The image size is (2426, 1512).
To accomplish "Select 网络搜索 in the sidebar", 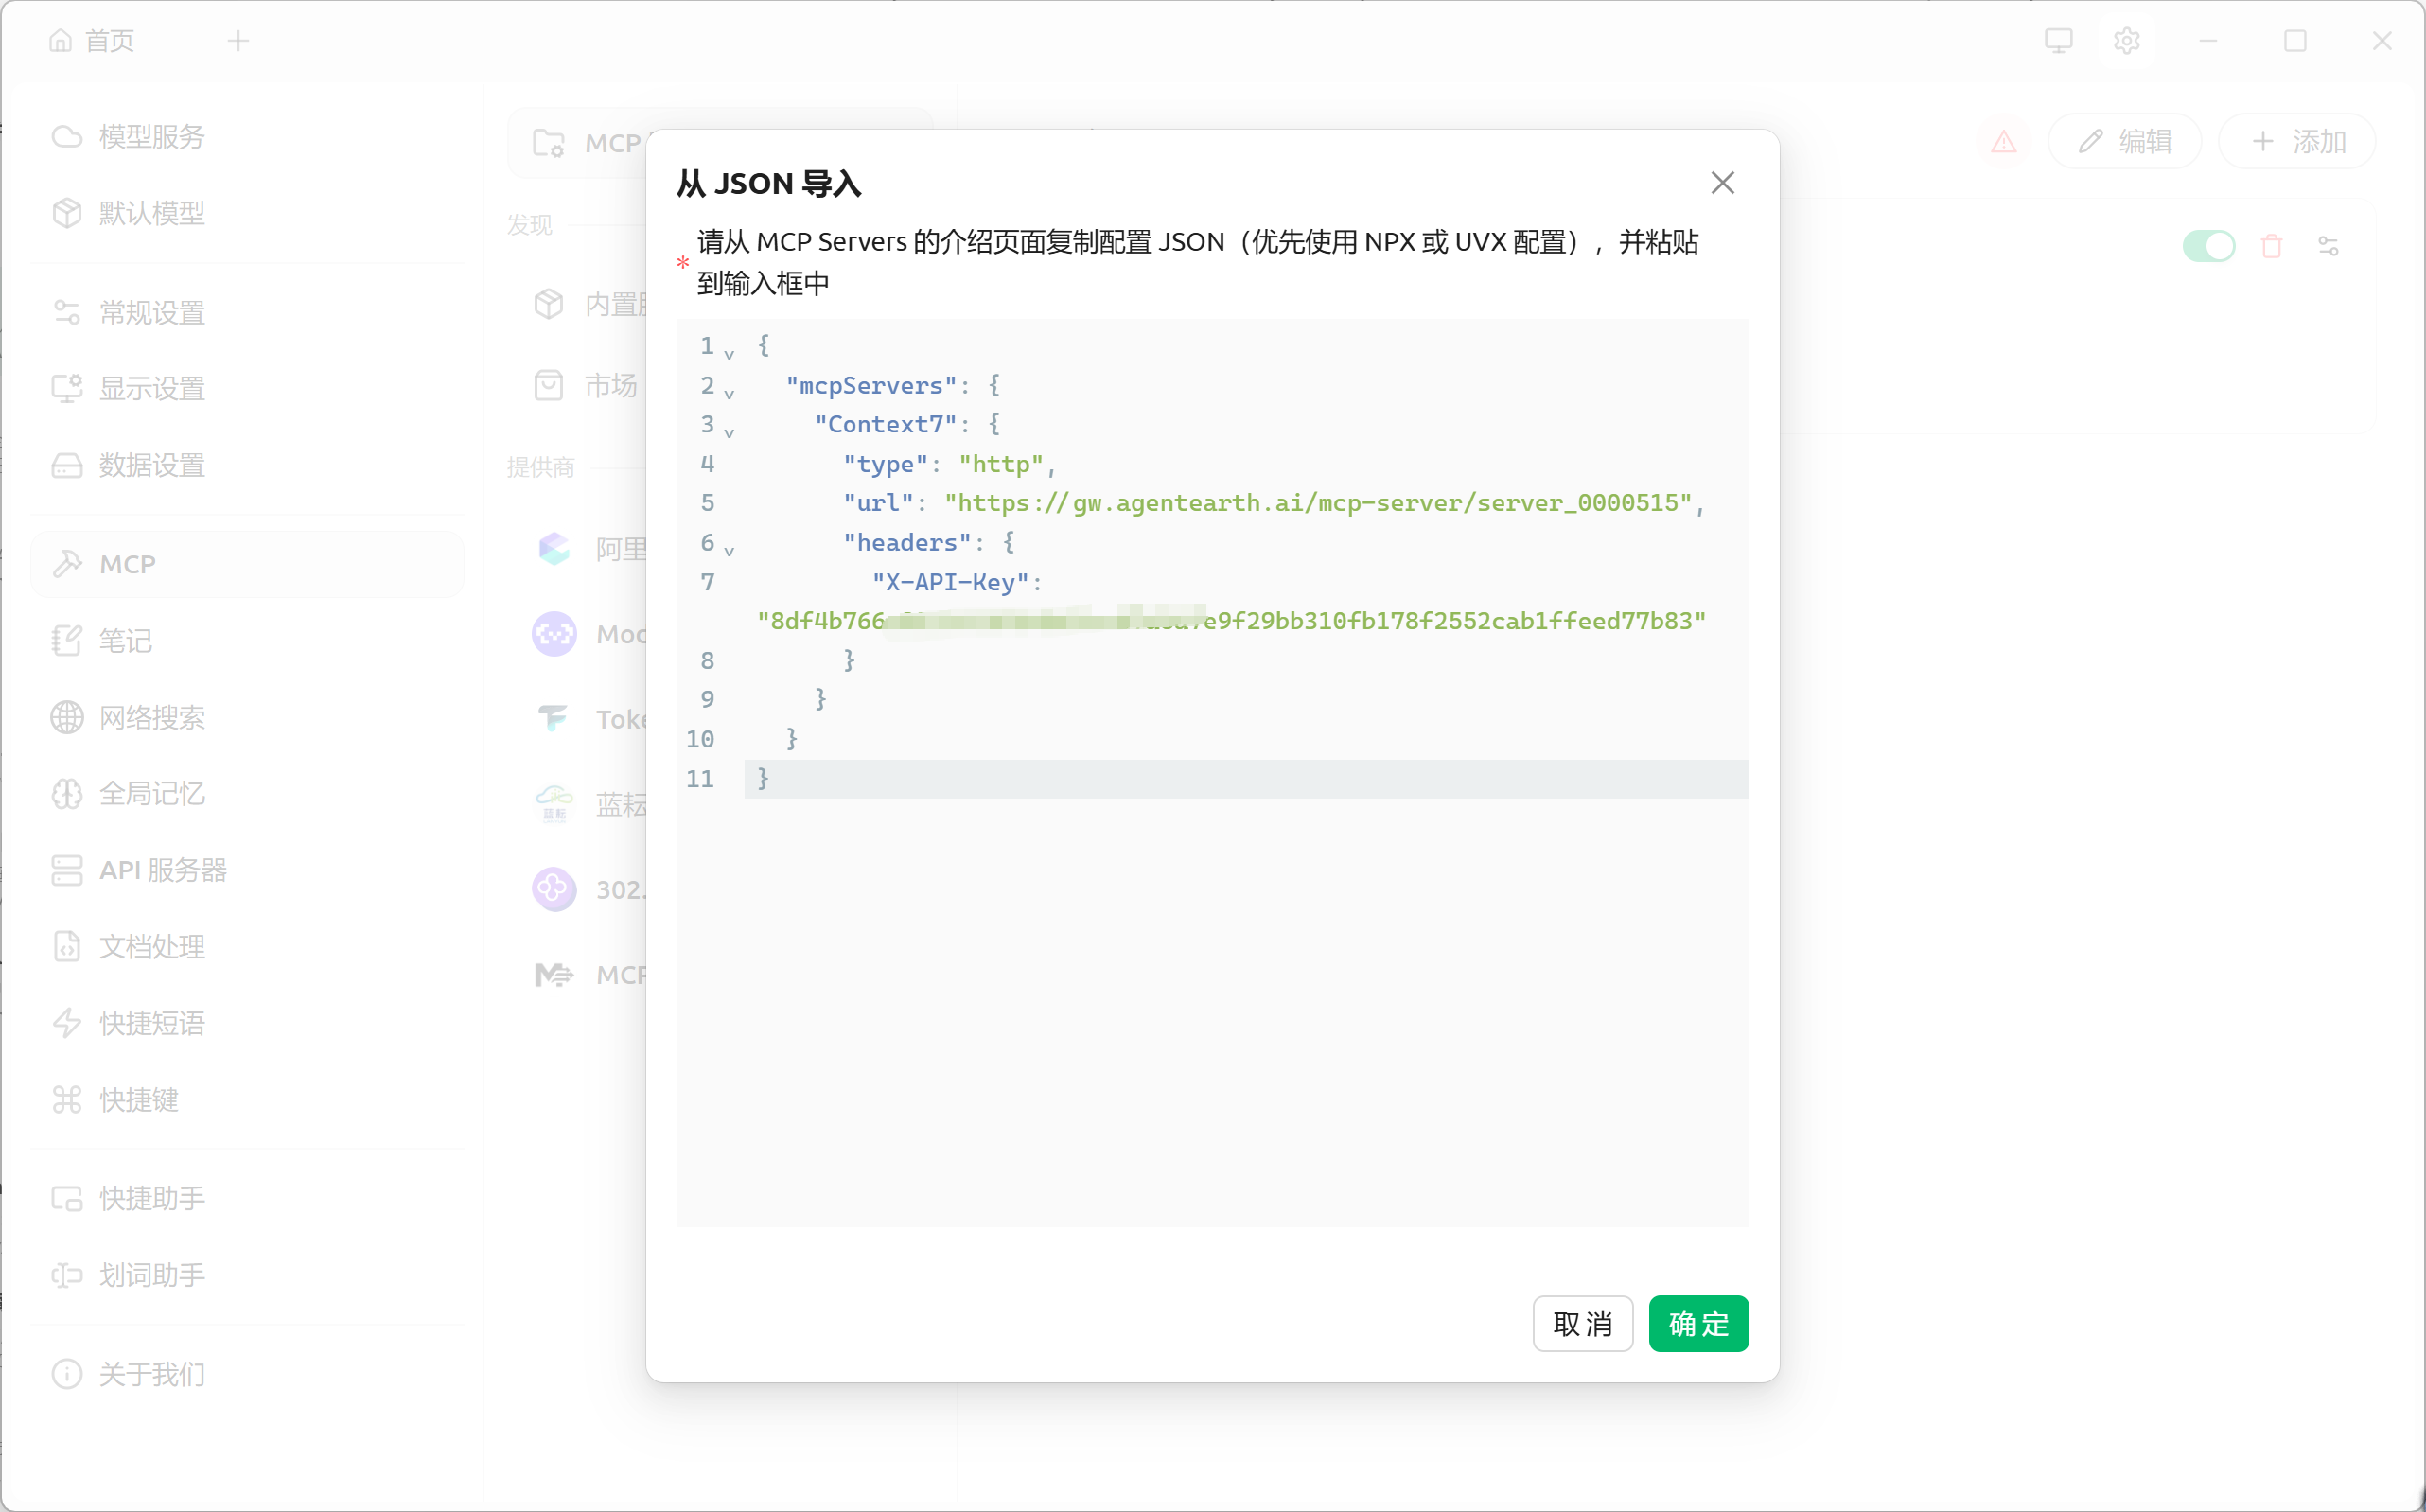I will [x=150, y=717].
